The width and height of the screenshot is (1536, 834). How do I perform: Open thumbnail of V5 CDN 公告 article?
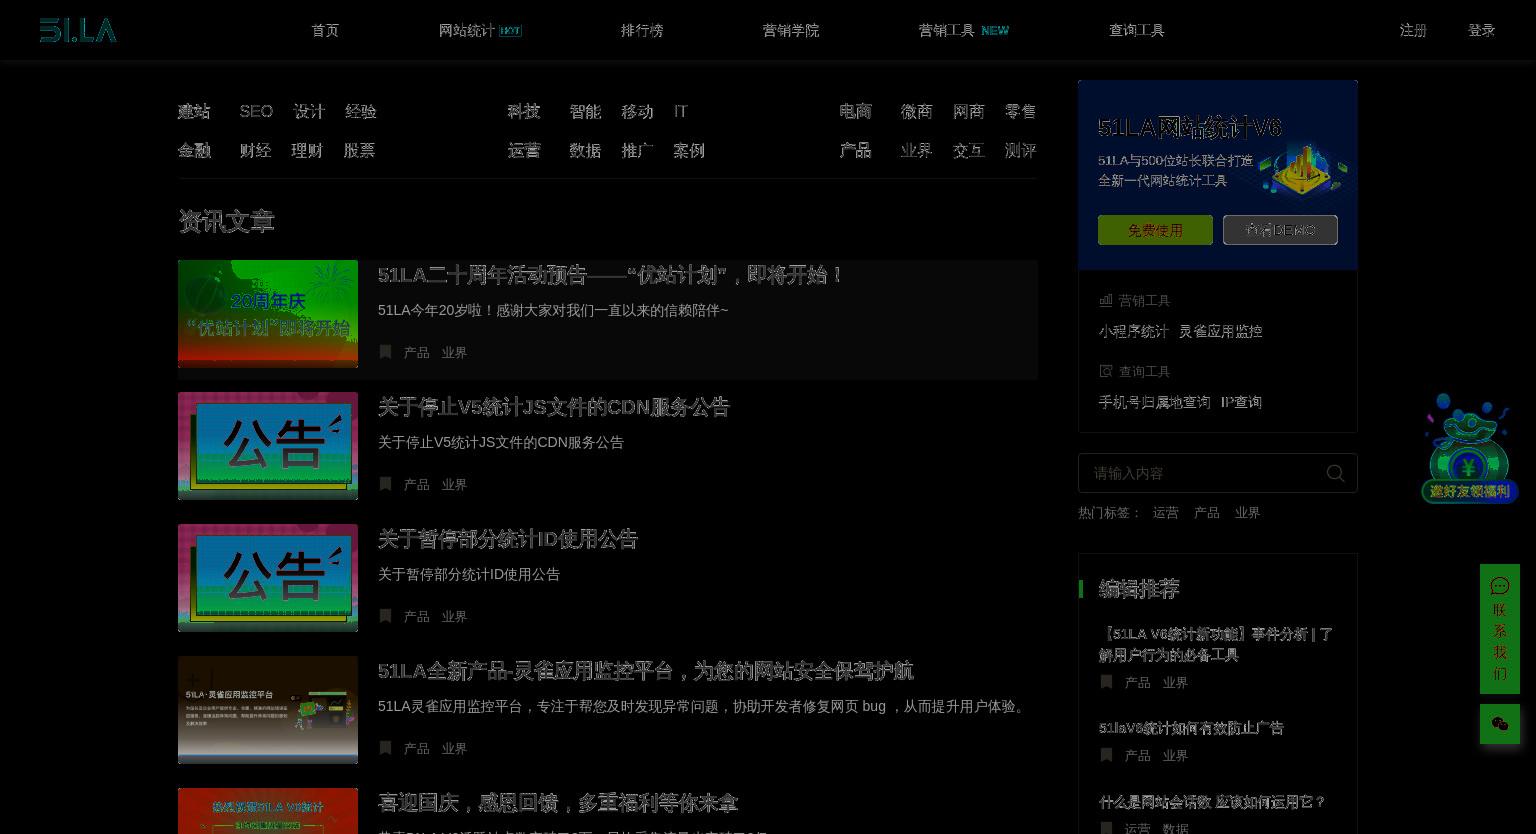click(268, 446)
